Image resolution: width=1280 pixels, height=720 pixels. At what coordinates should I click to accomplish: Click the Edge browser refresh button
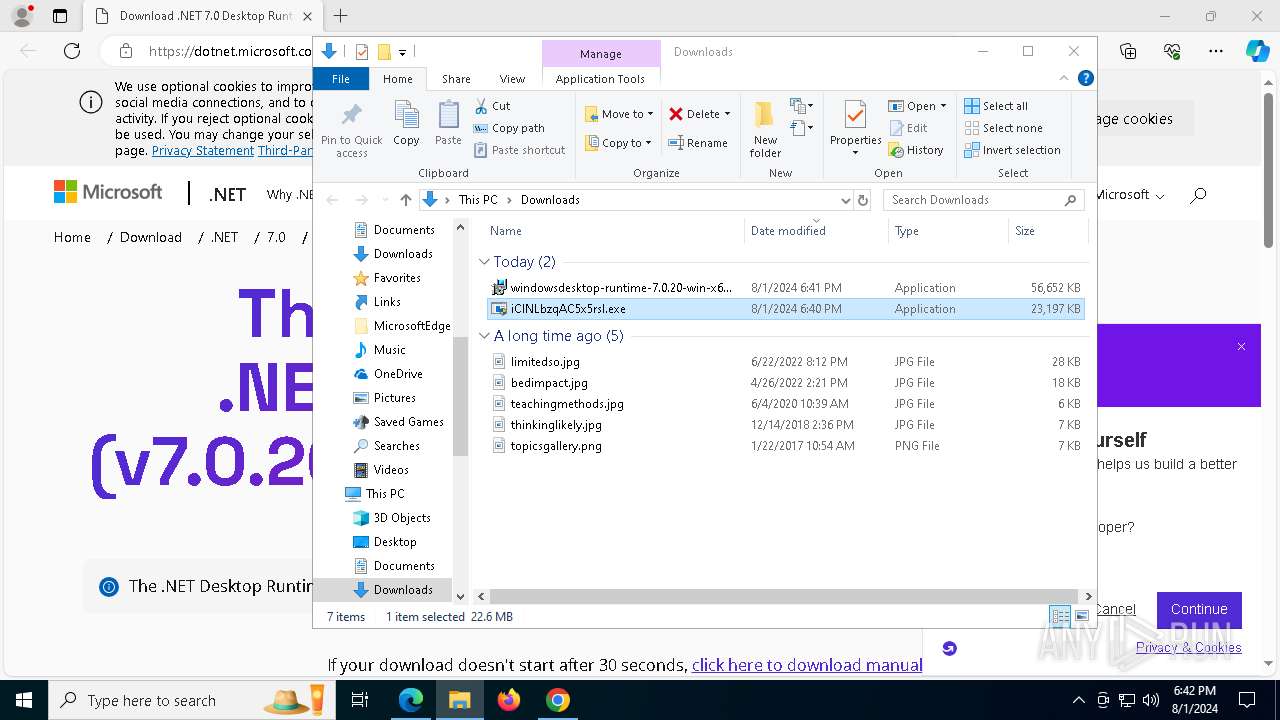71,51
